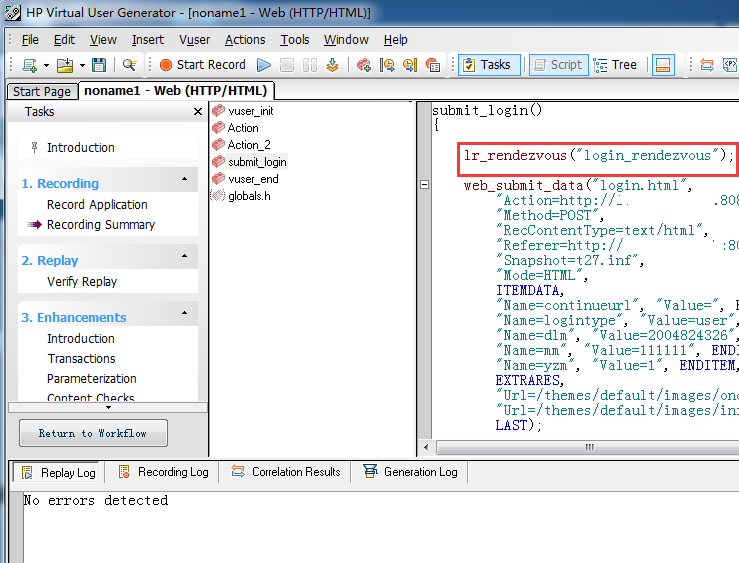The height and width of the screenshot is (563, 739).
Task: Open the dropdown arrow beside New Script
Action: click(46, 65)
